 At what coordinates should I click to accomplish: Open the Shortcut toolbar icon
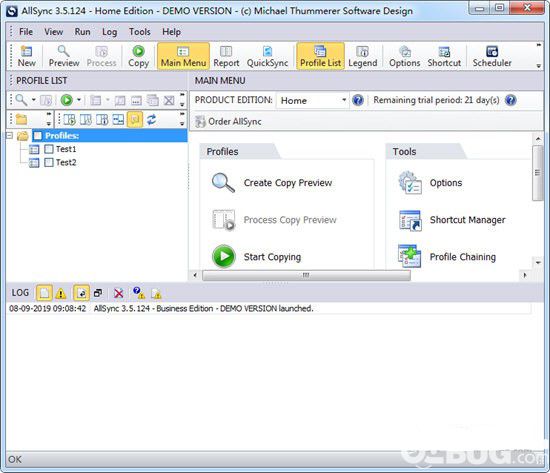coord(444,56)
